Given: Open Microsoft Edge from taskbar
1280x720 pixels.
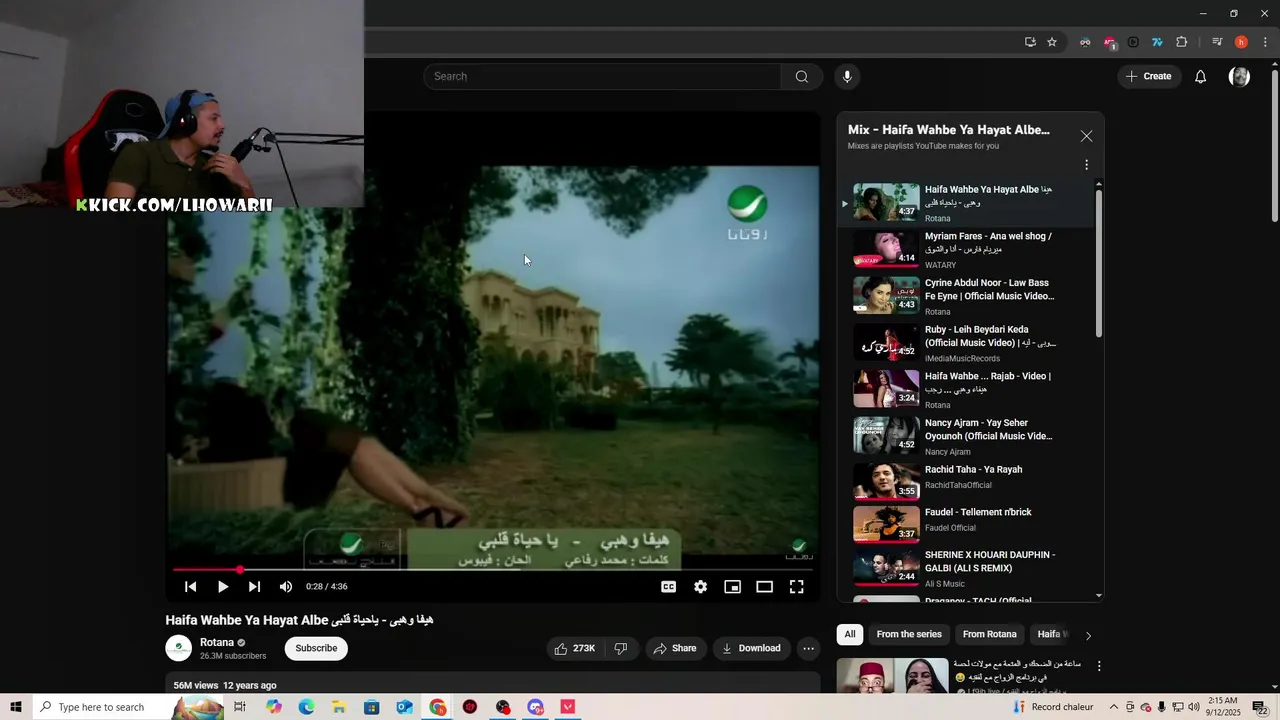Looking at the screenshot, I should 306,707.
